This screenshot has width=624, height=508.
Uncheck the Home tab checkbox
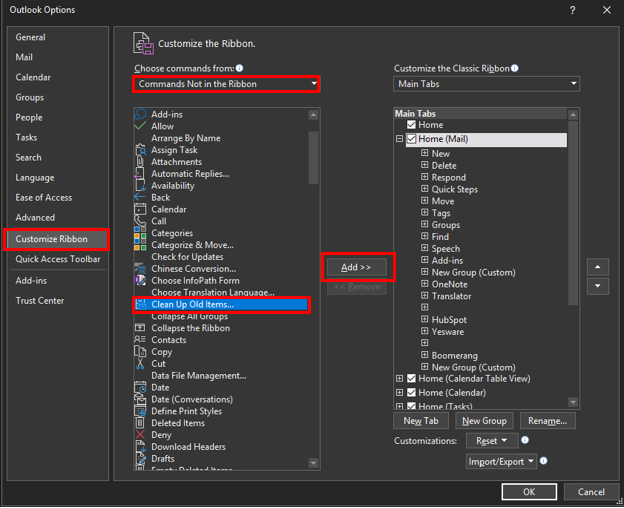pyautogui.click(x=411, y=125)
